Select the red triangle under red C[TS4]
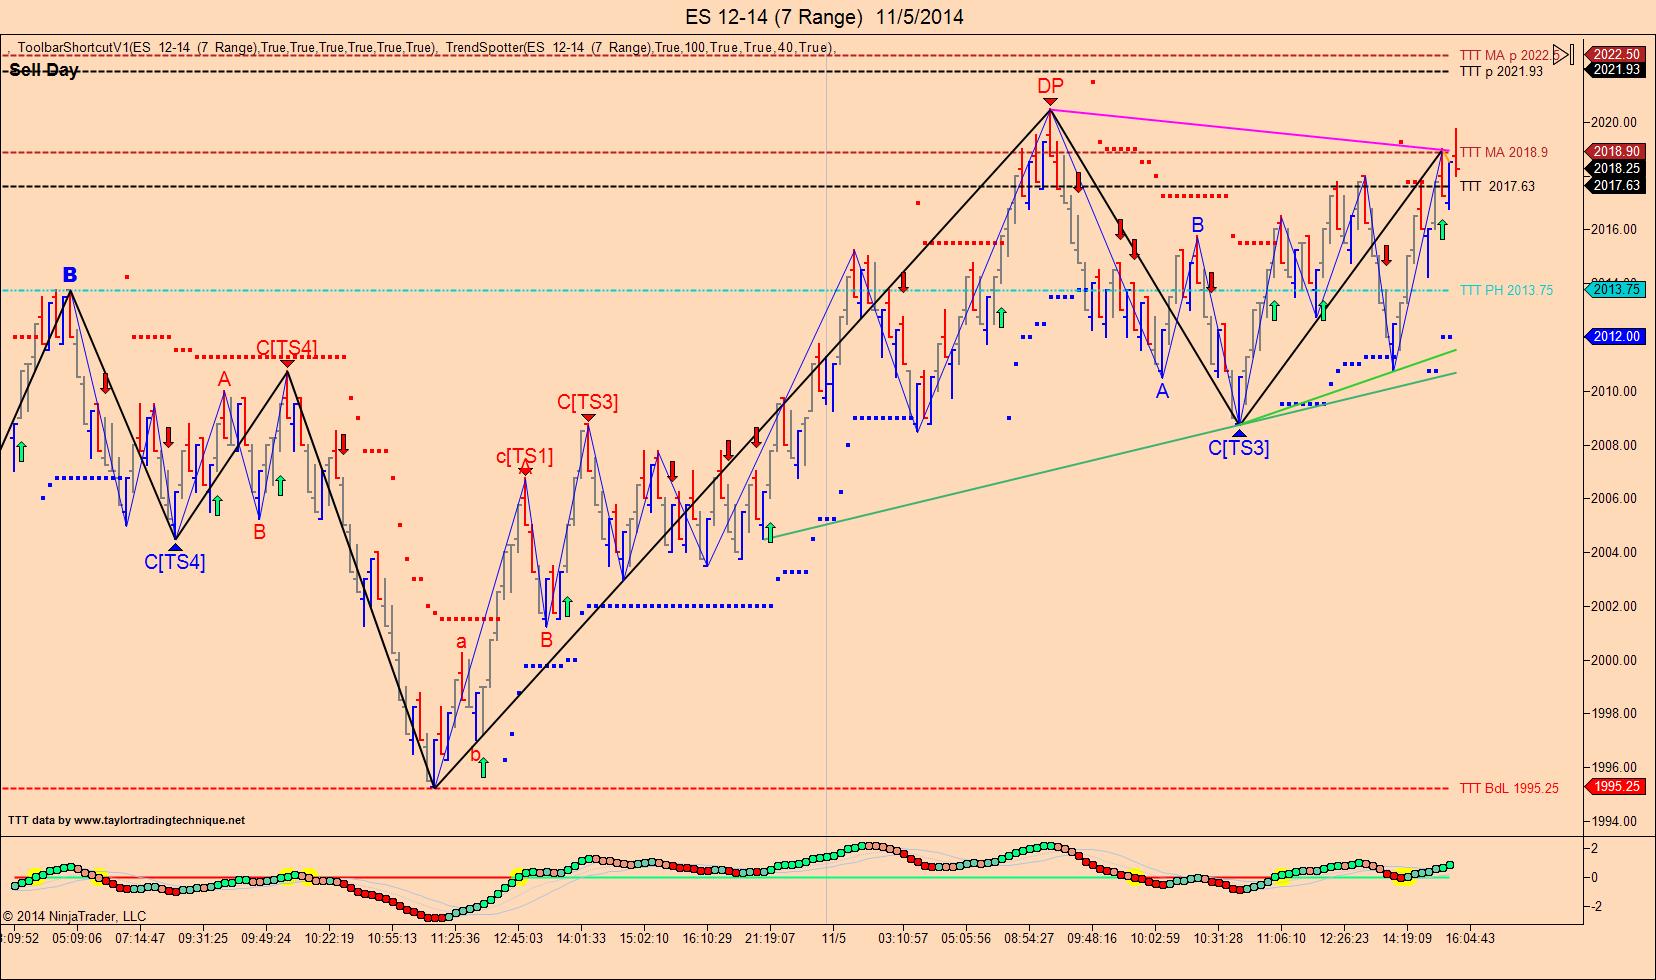 click(287, 364)
